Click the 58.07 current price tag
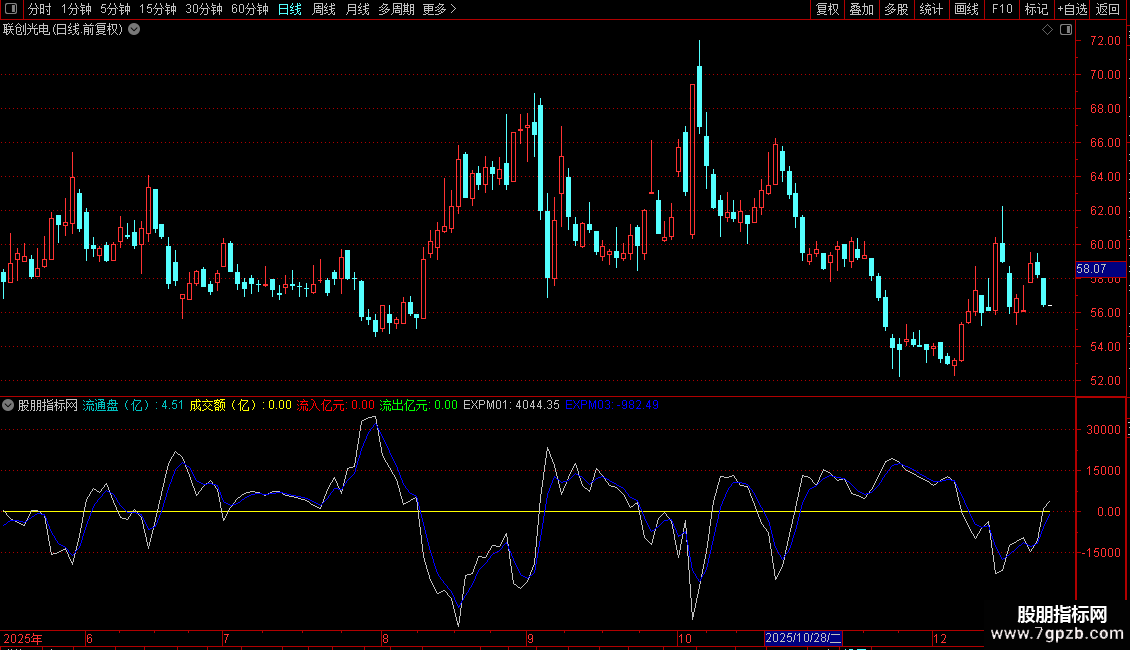This screenshot has height=650, width=1130. 1100,269
